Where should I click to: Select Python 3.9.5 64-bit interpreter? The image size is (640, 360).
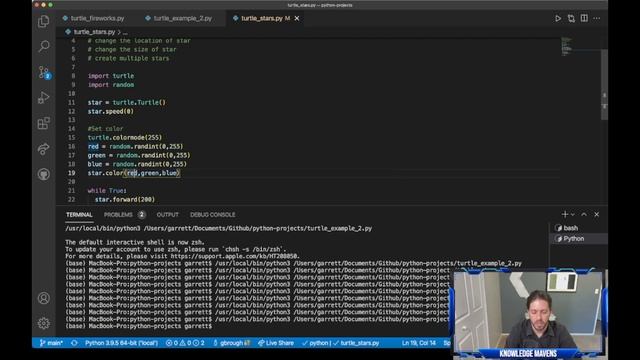tap(121, 343)
